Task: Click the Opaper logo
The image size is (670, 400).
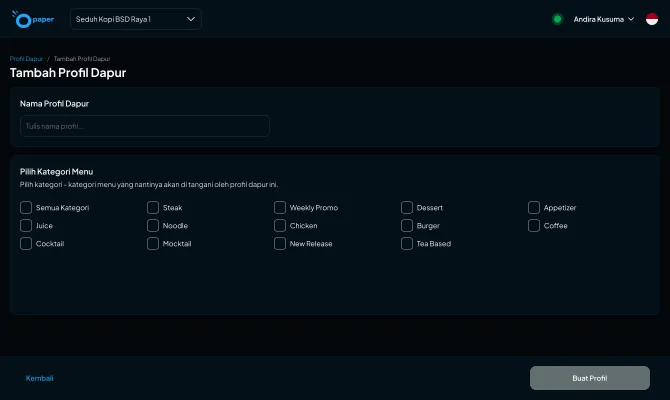Action: 33,19
